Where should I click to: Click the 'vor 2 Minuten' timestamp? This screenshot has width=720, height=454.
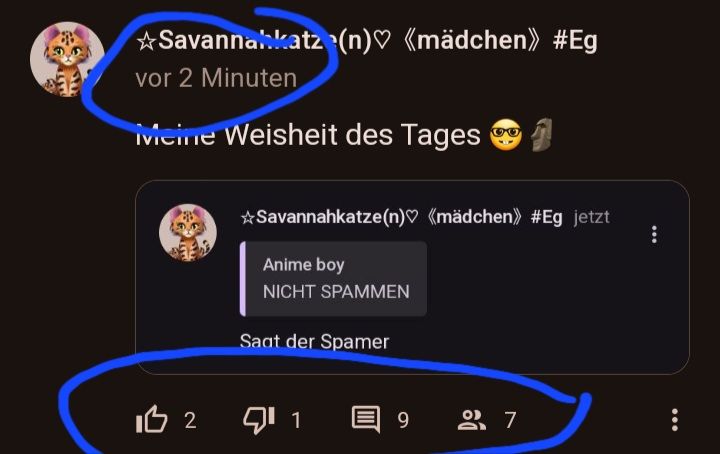[216, 78]
